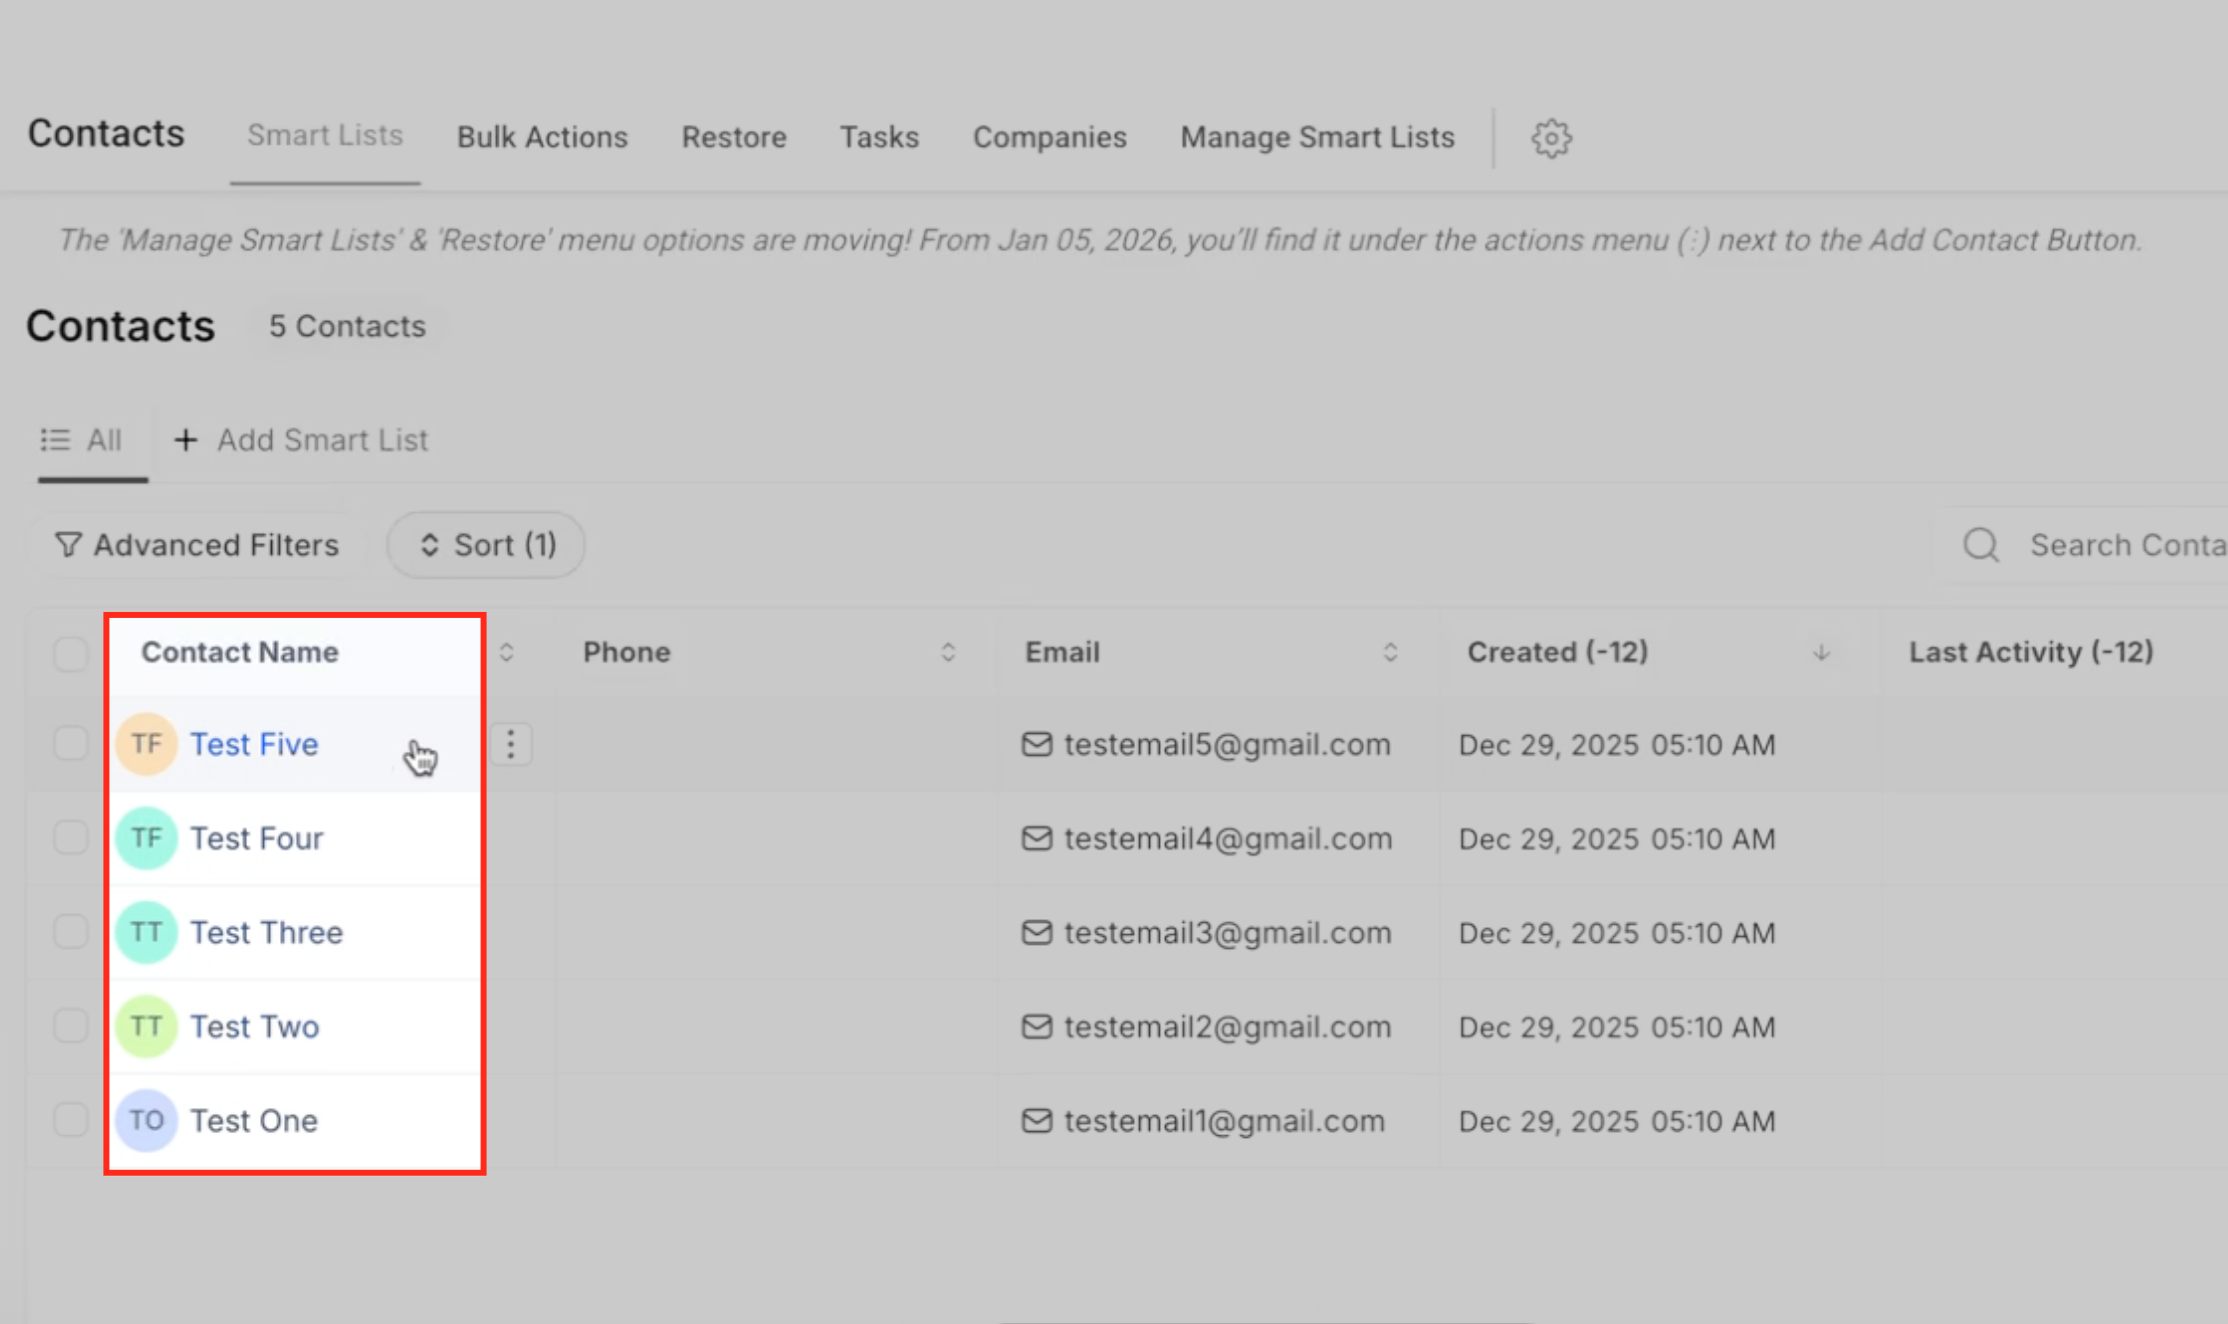Open contacts settings gear icon

click(1551, 138)
